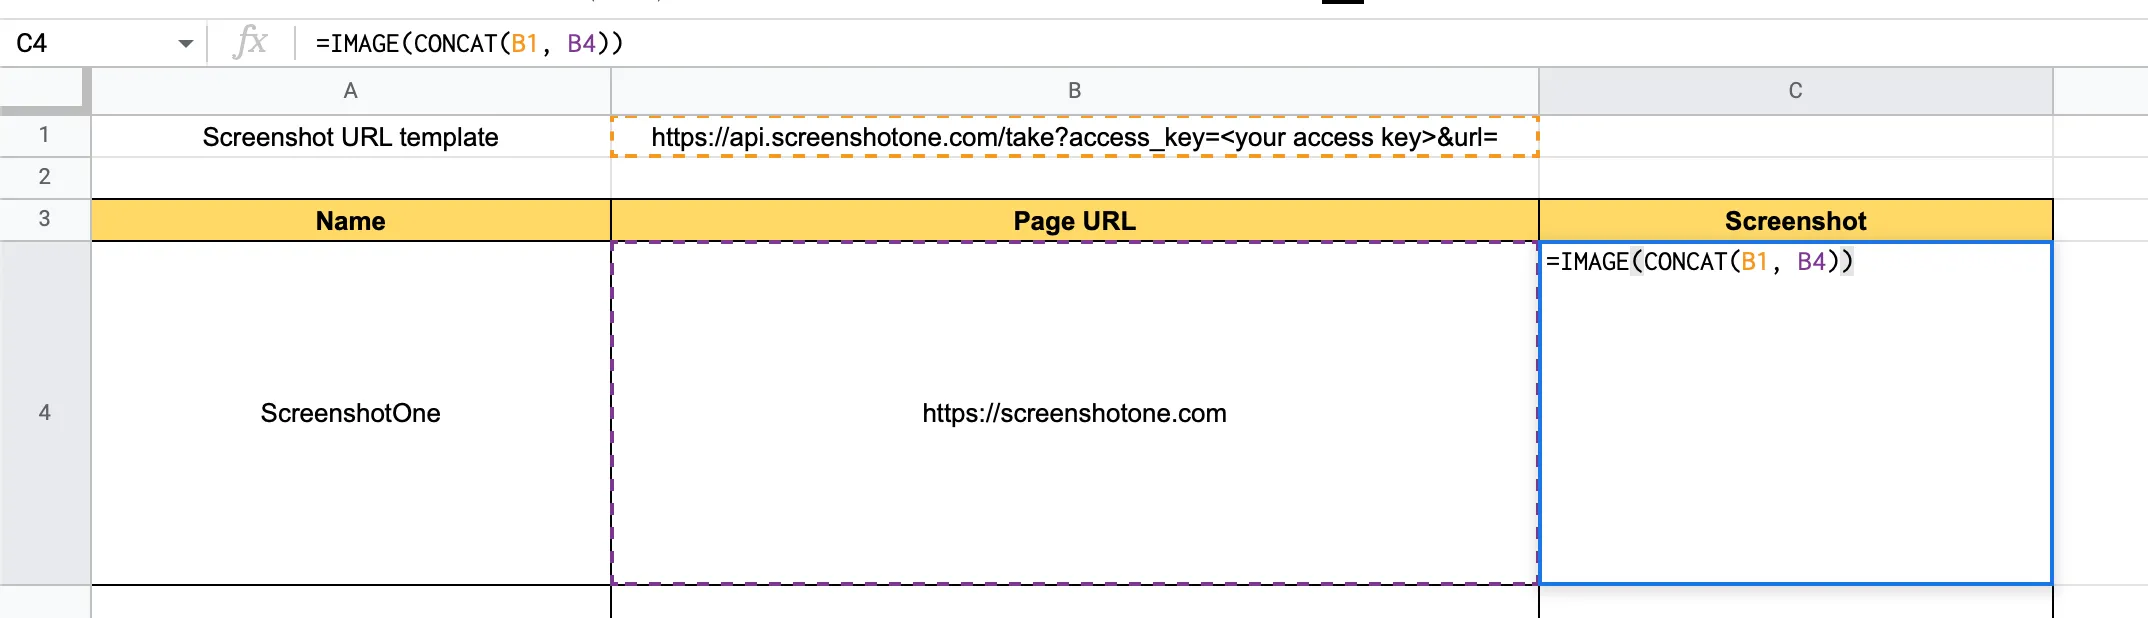Open the name box dropdown arrow
The image size is (2148, 618).
pos(185,43)
